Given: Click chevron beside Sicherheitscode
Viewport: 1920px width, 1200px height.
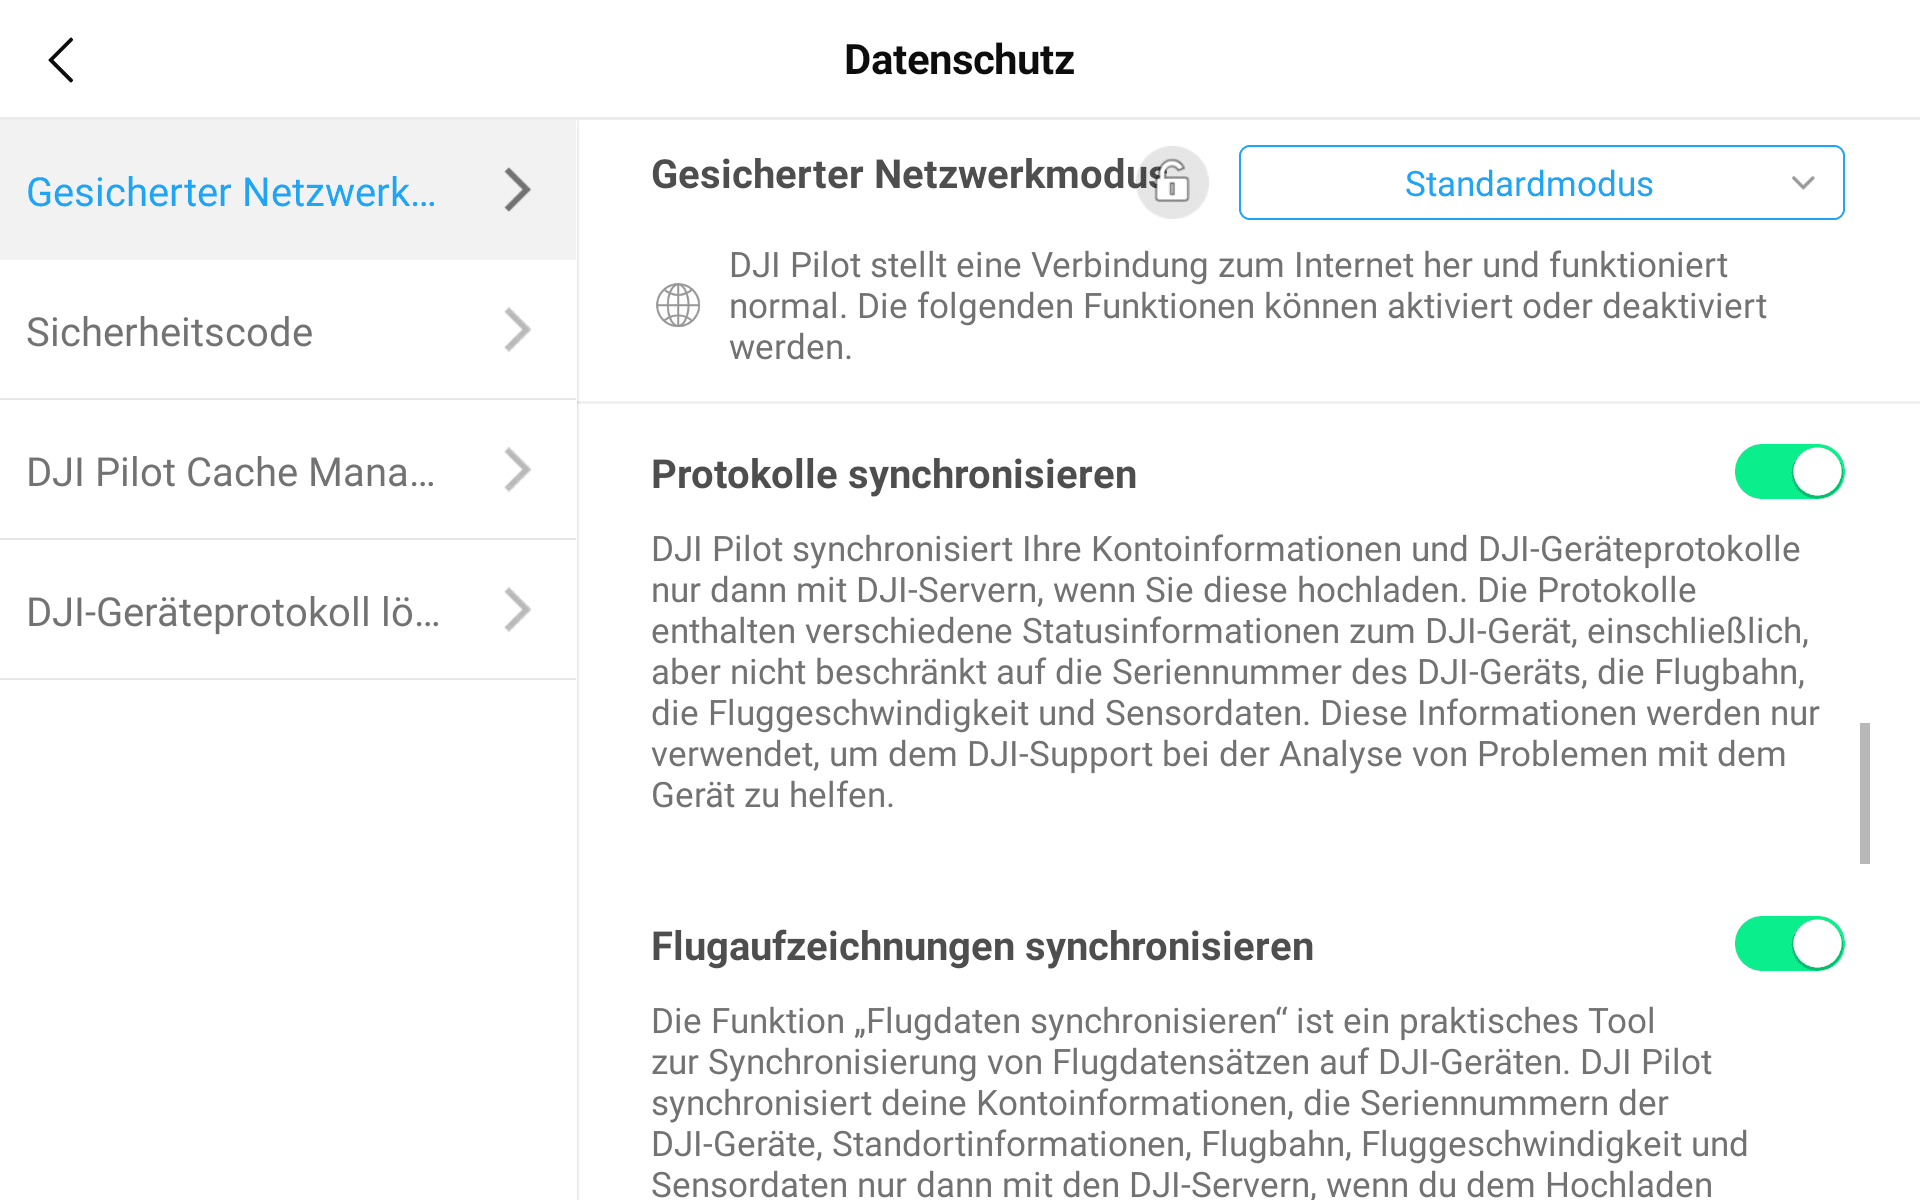Looking at the screenshot, I should click(517, 330).
